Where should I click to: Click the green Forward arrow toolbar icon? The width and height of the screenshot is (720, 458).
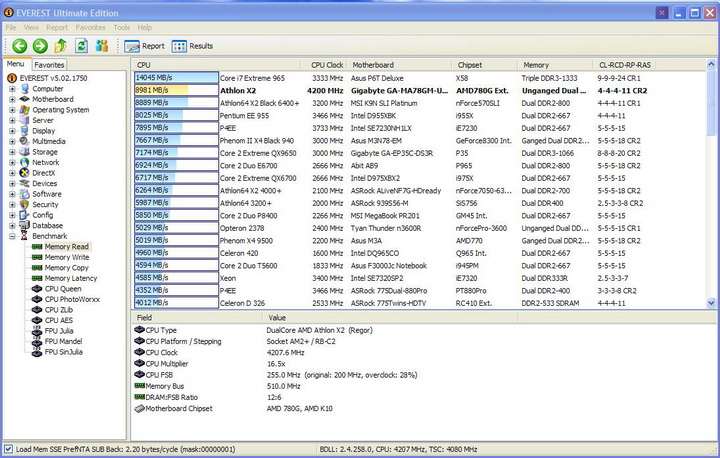click(x=40, y=46)
